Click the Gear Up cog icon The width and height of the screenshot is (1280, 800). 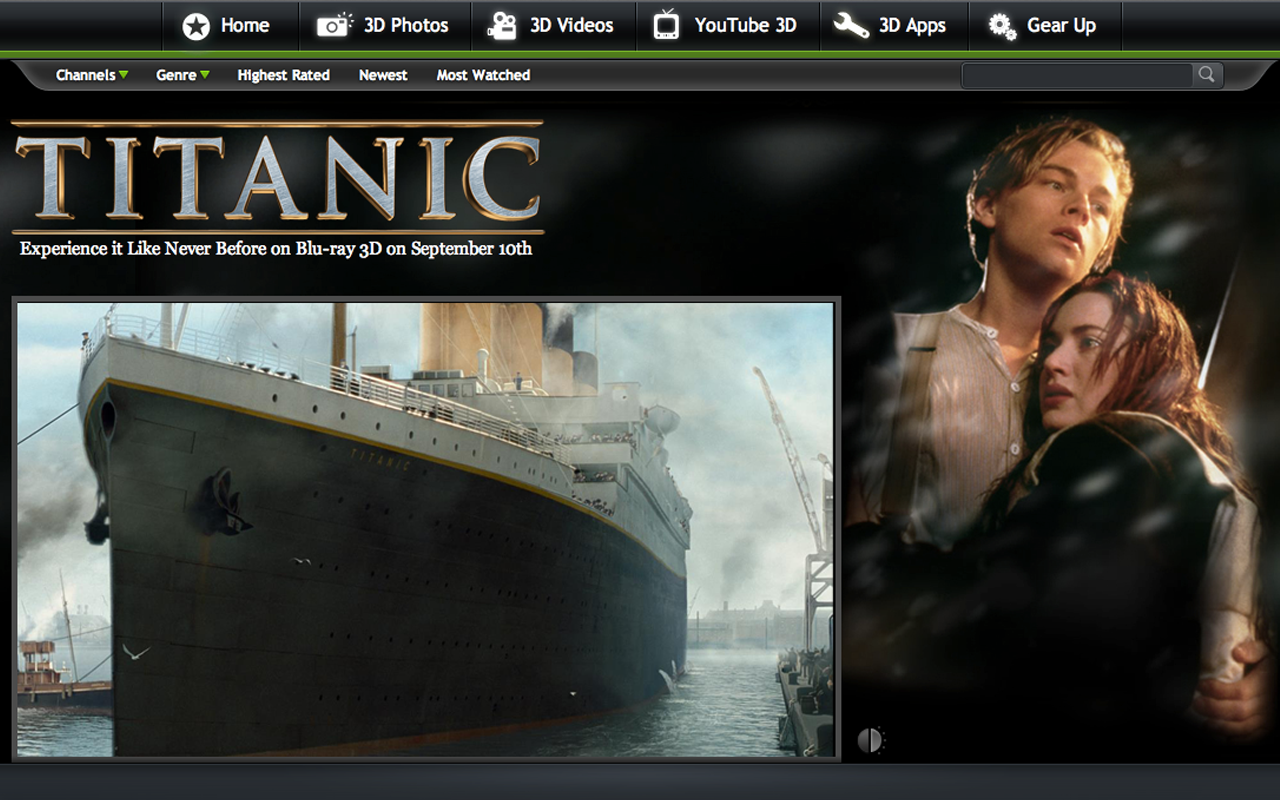(1002, 26)
